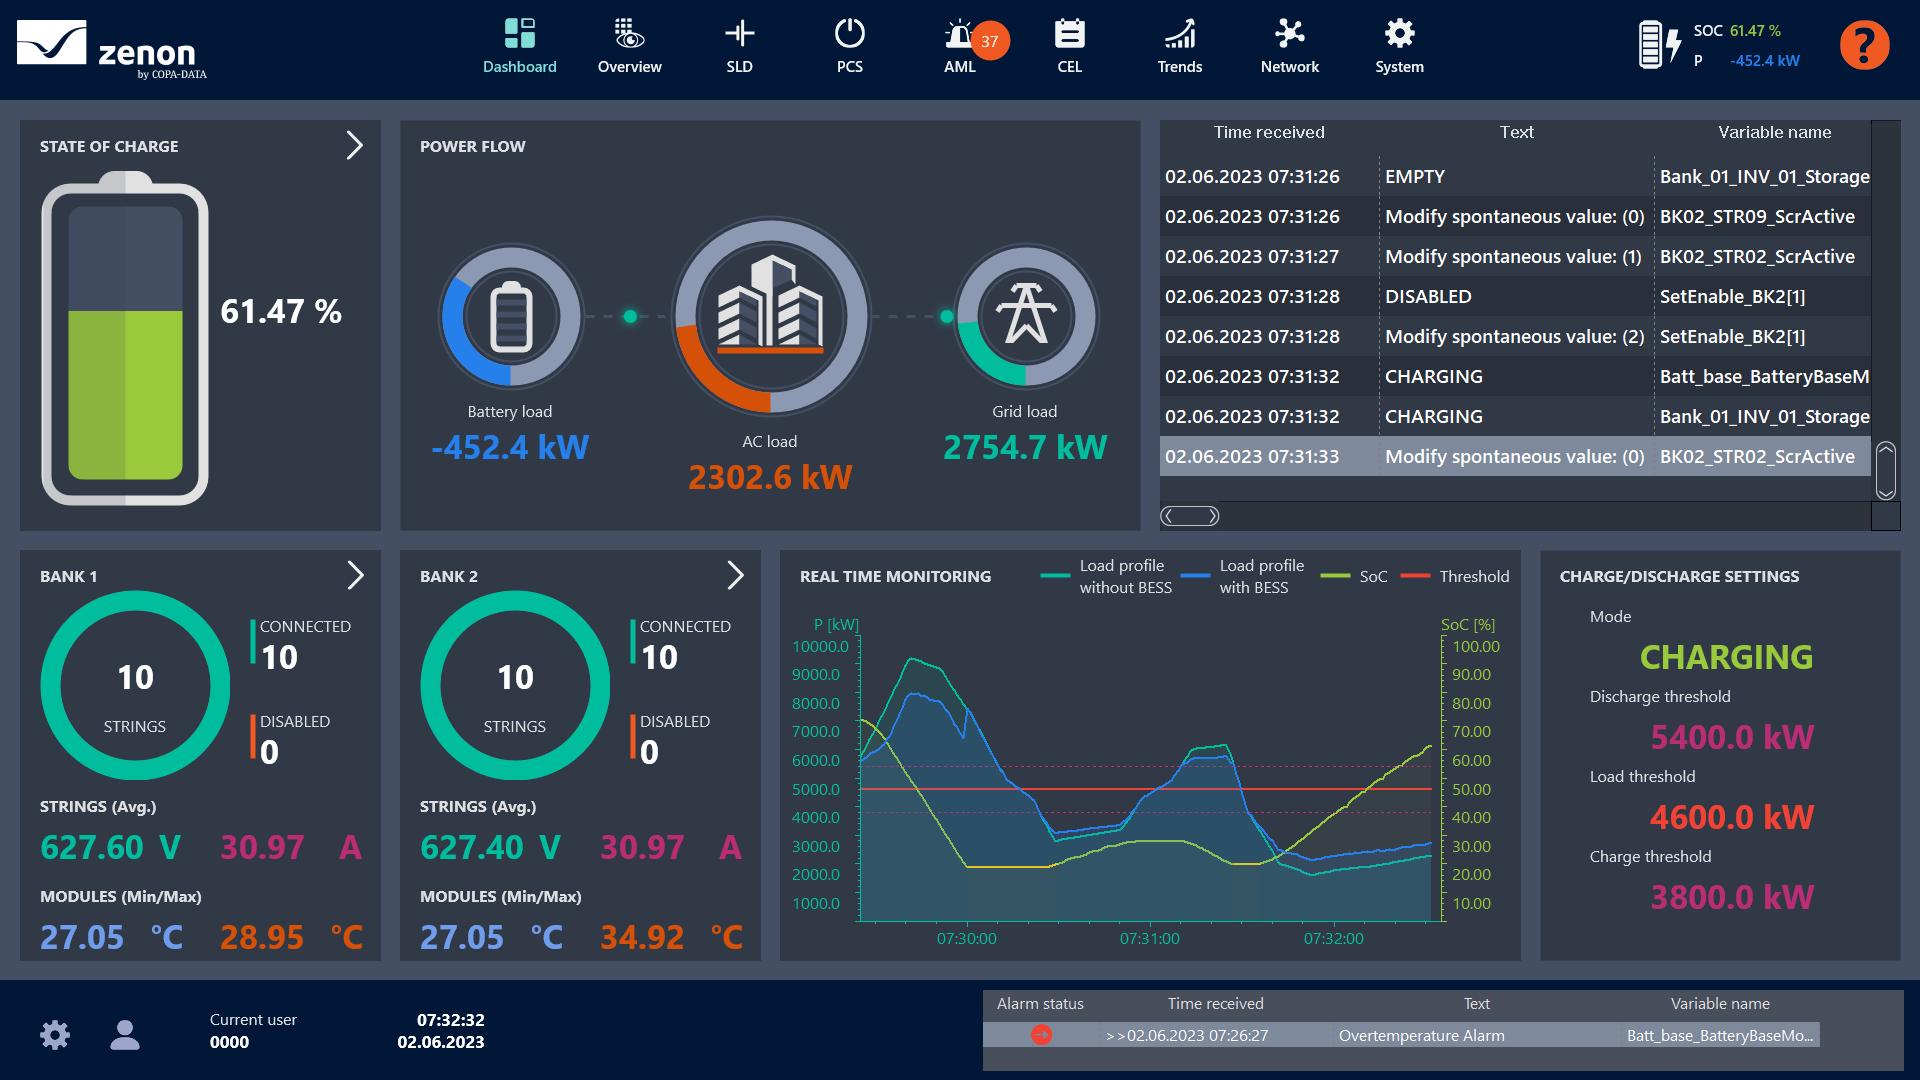Expand the Bank 1 details chevron
The height and width of the screenshot is (1080, 1920).
(354, 575)
